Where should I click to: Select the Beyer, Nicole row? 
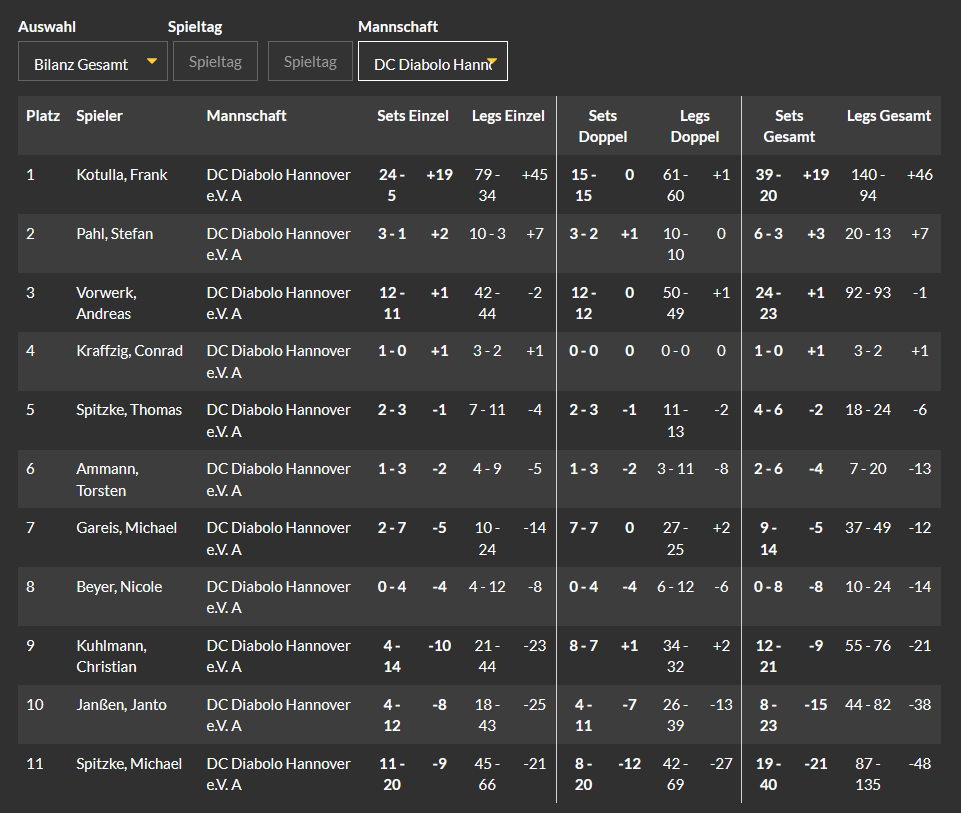(479, 597)
